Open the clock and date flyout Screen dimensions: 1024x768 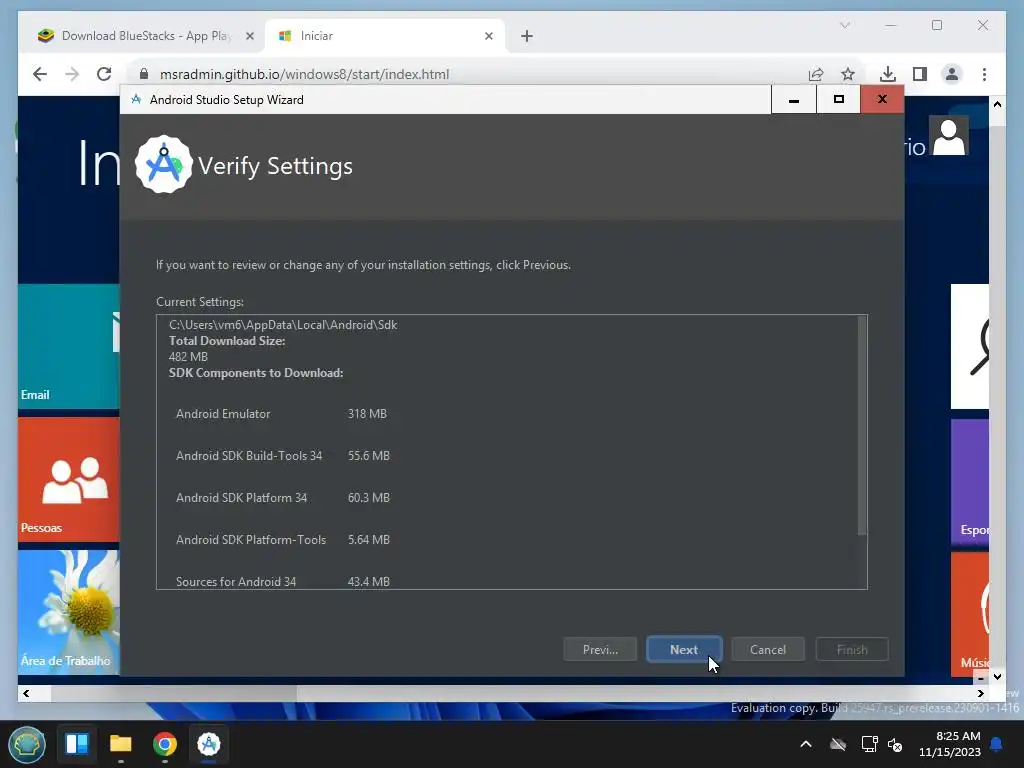950,744
